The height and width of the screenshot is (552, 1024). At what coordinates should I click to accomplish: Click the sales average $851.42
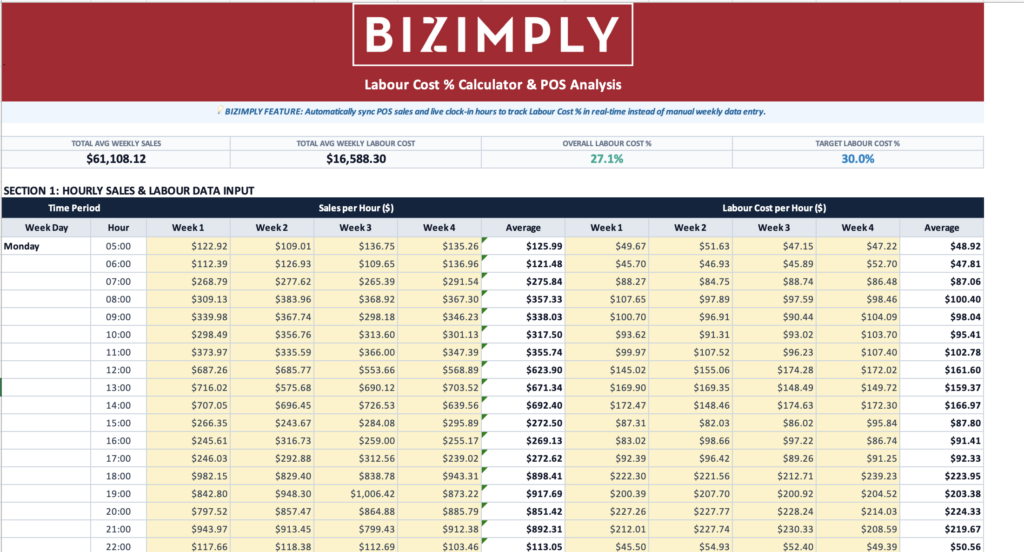point(523,511)
